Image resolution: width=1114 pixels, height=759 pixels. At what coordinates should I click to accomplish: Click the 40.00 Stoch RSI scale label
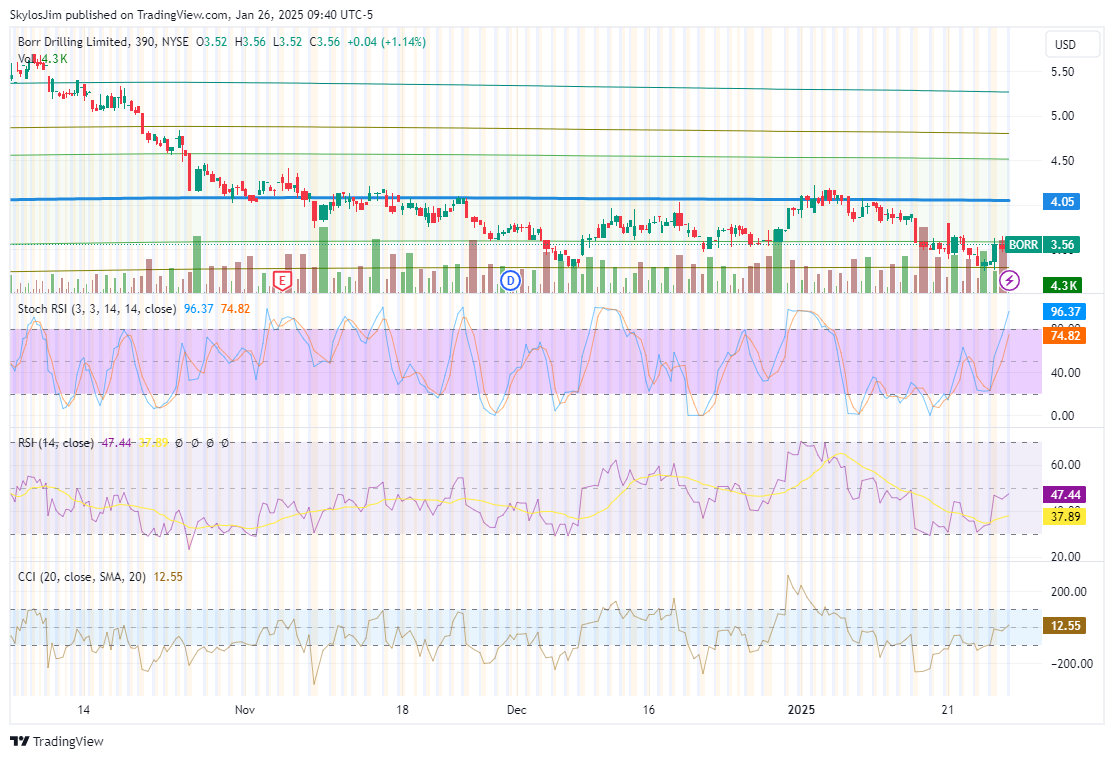[x=1066, y=372]
